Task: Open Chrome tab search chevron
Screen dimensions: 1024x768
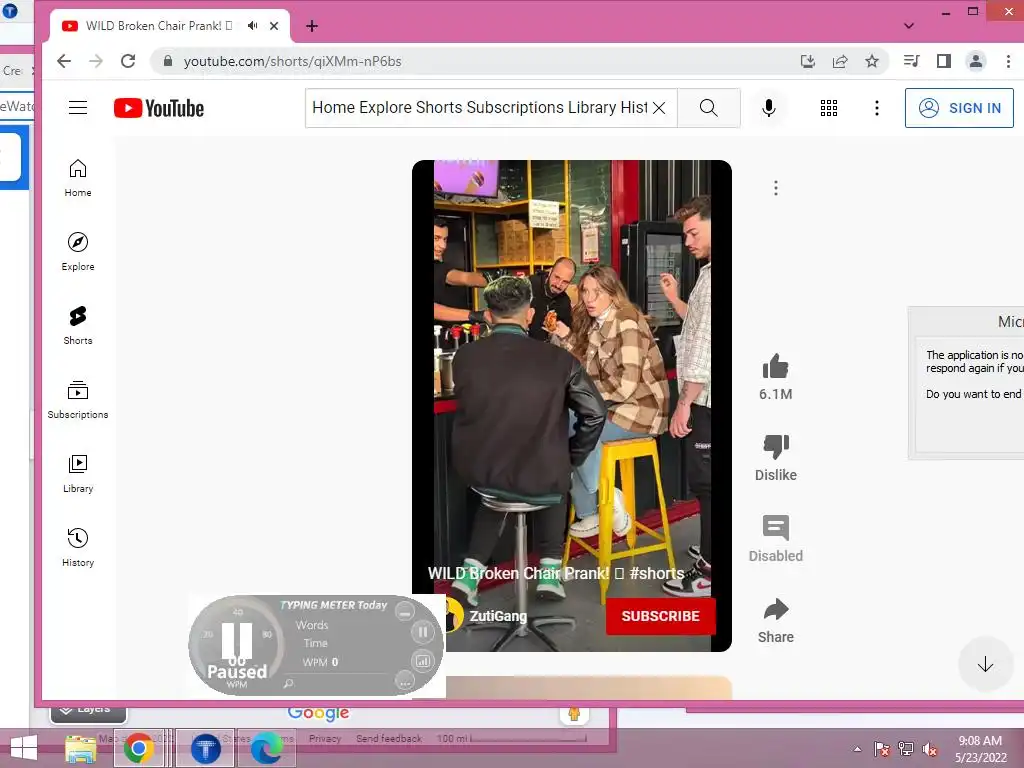Action: coord(908,26)
